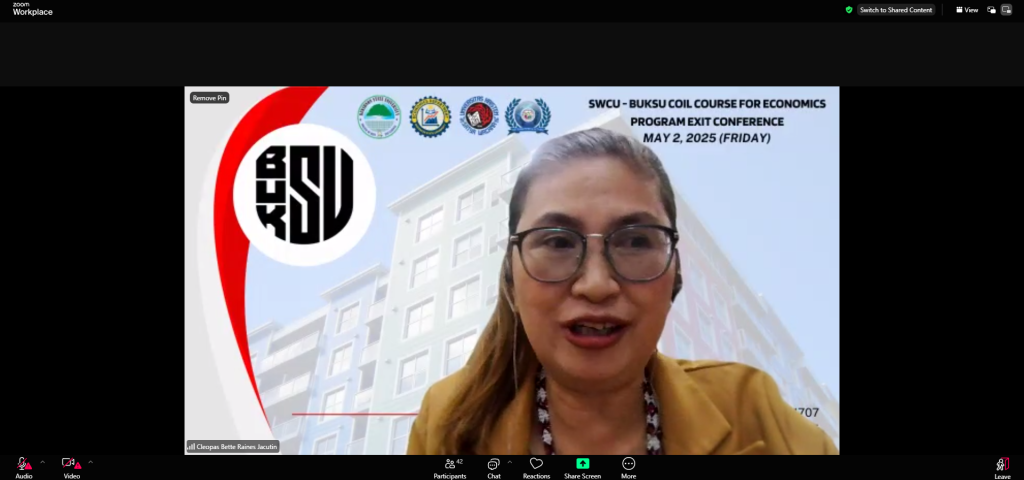Expand the video options arrow

[90, 462]
